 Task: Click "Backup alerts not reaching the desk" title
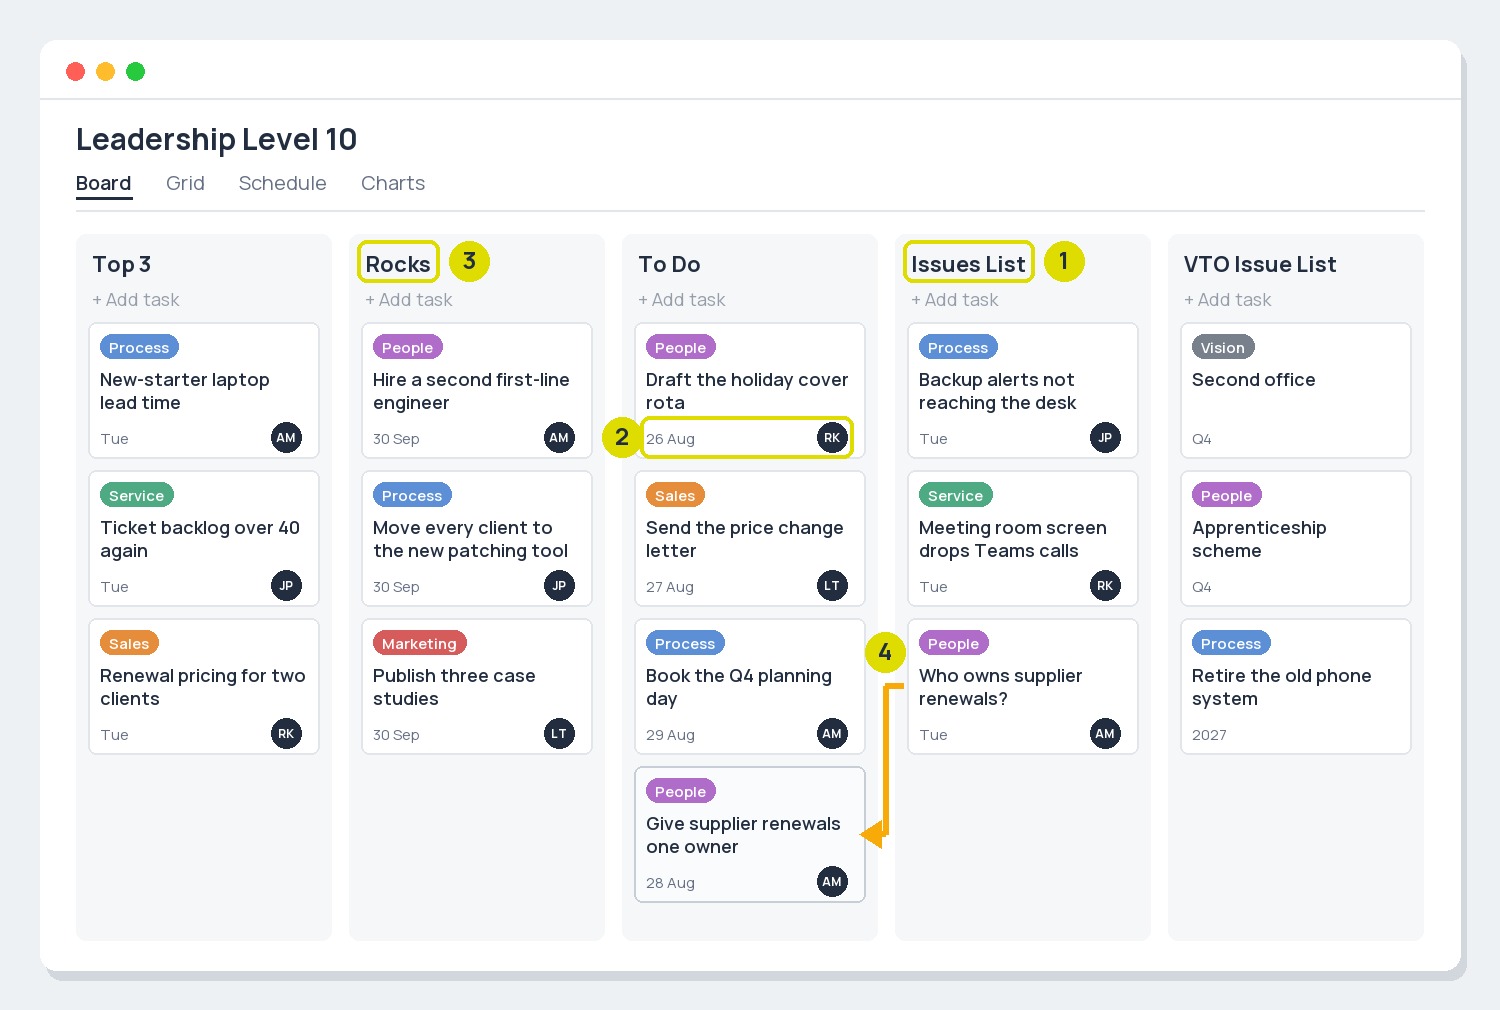point(997,391)
